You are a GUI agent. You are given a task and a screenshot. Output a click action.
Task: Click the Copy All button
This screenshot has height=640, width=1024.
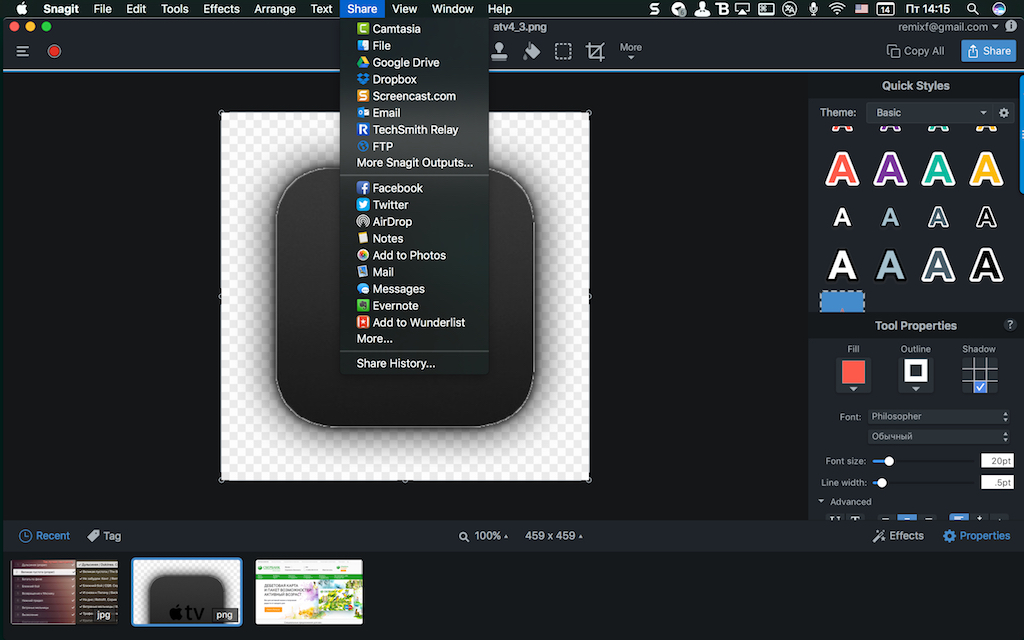tap(916, 51)
